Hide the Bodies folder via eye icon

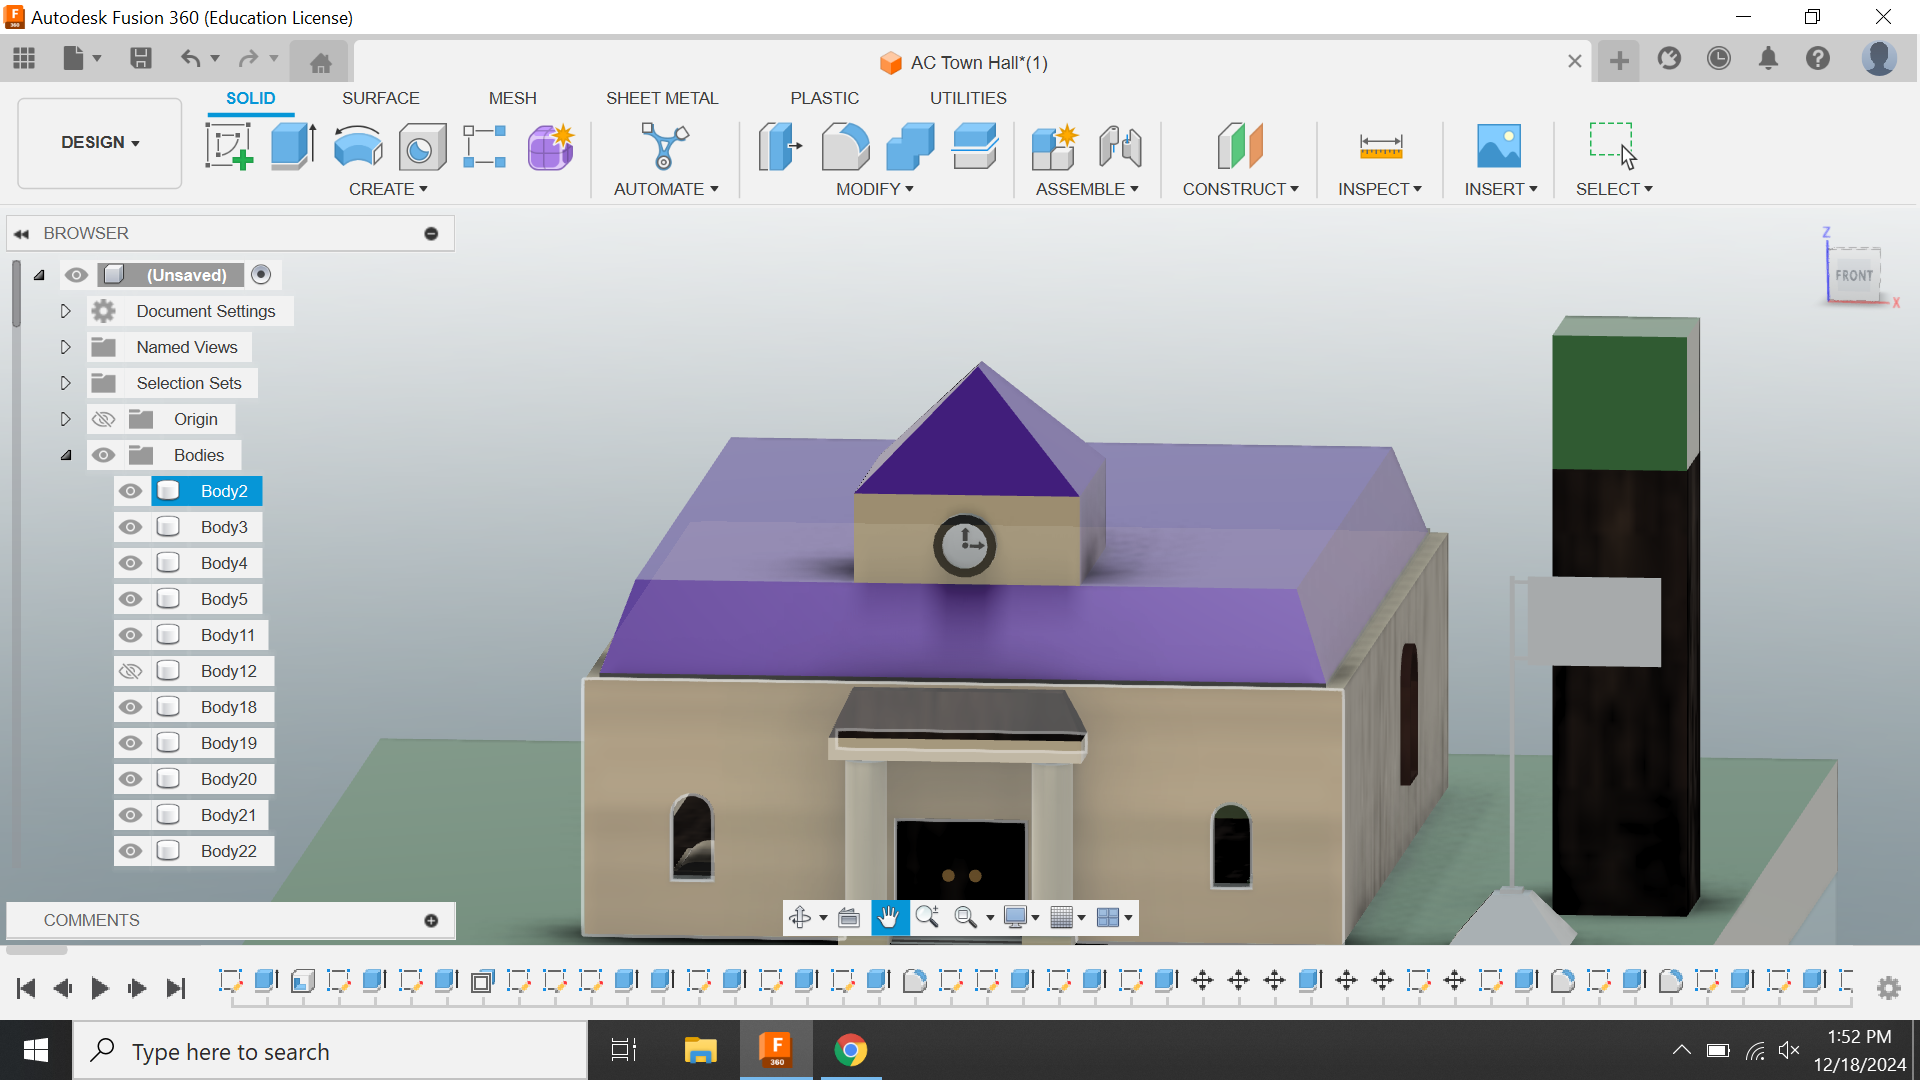click(x=103, y=455)
